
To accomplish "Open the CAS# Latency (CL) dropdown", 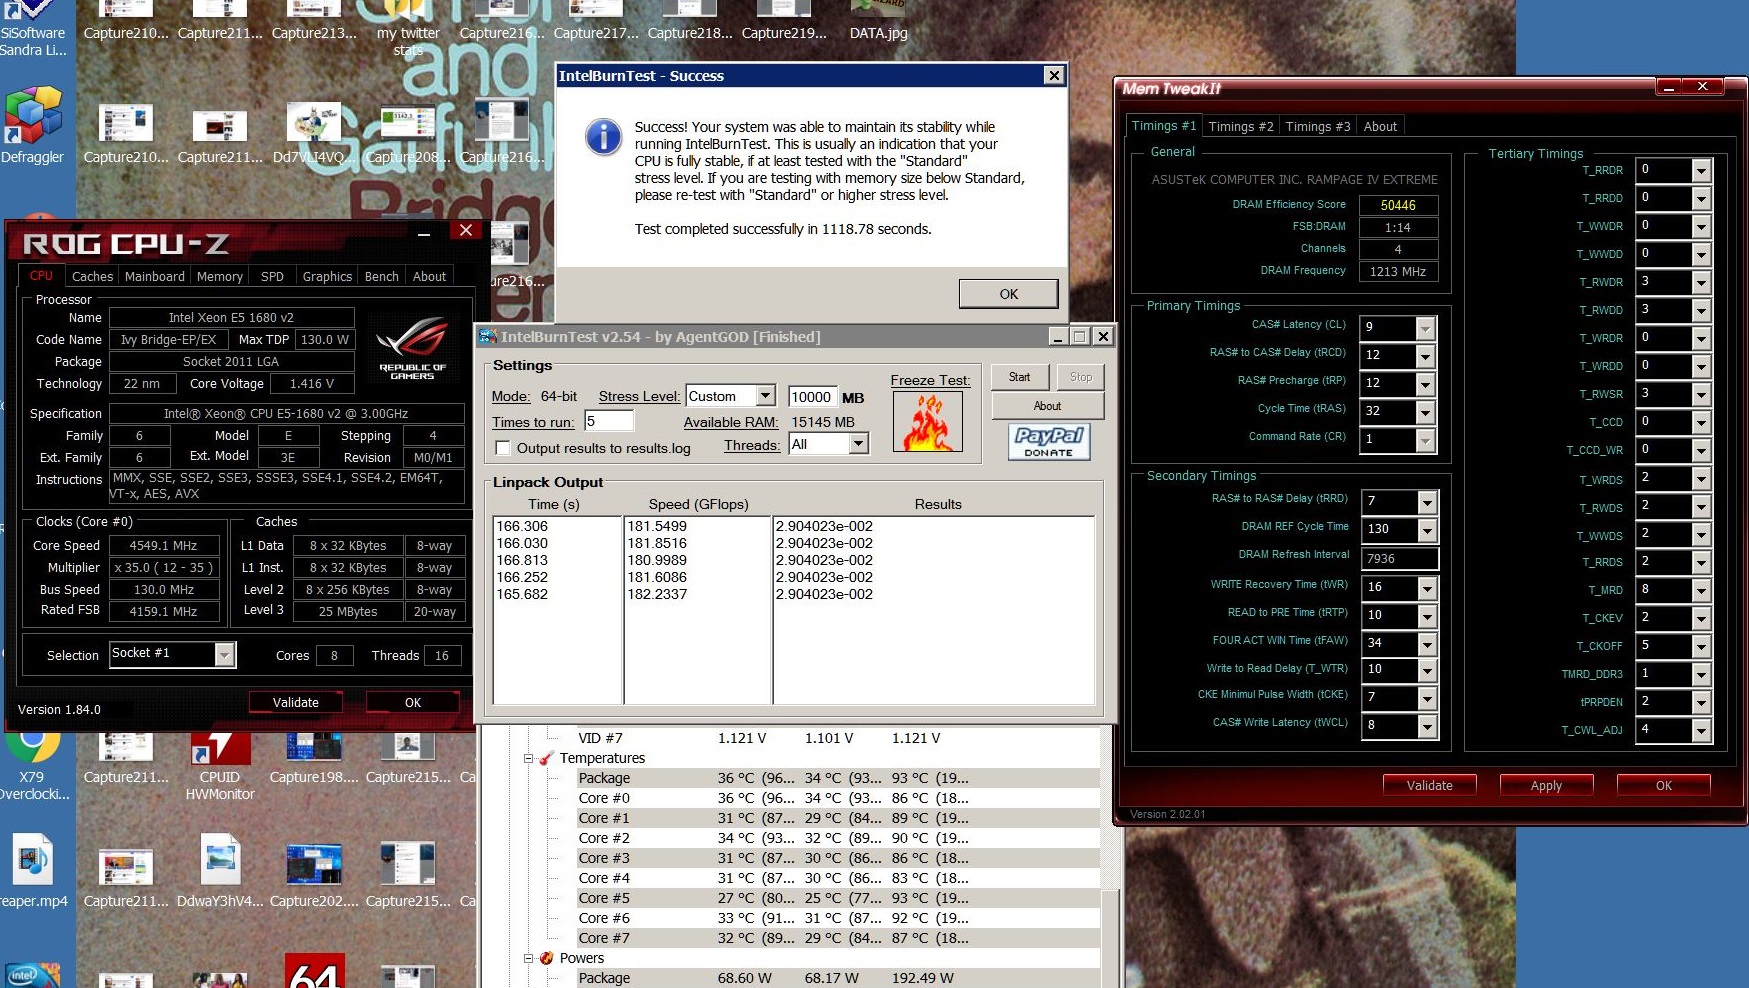I will click(x=1426, y=328).
